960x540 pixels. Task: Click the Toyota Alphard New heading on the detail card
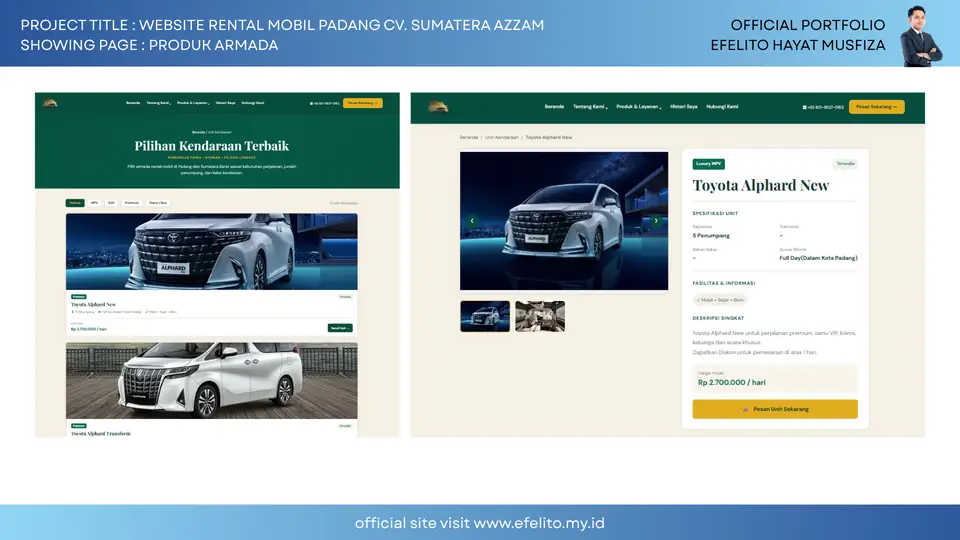[760, 186]
